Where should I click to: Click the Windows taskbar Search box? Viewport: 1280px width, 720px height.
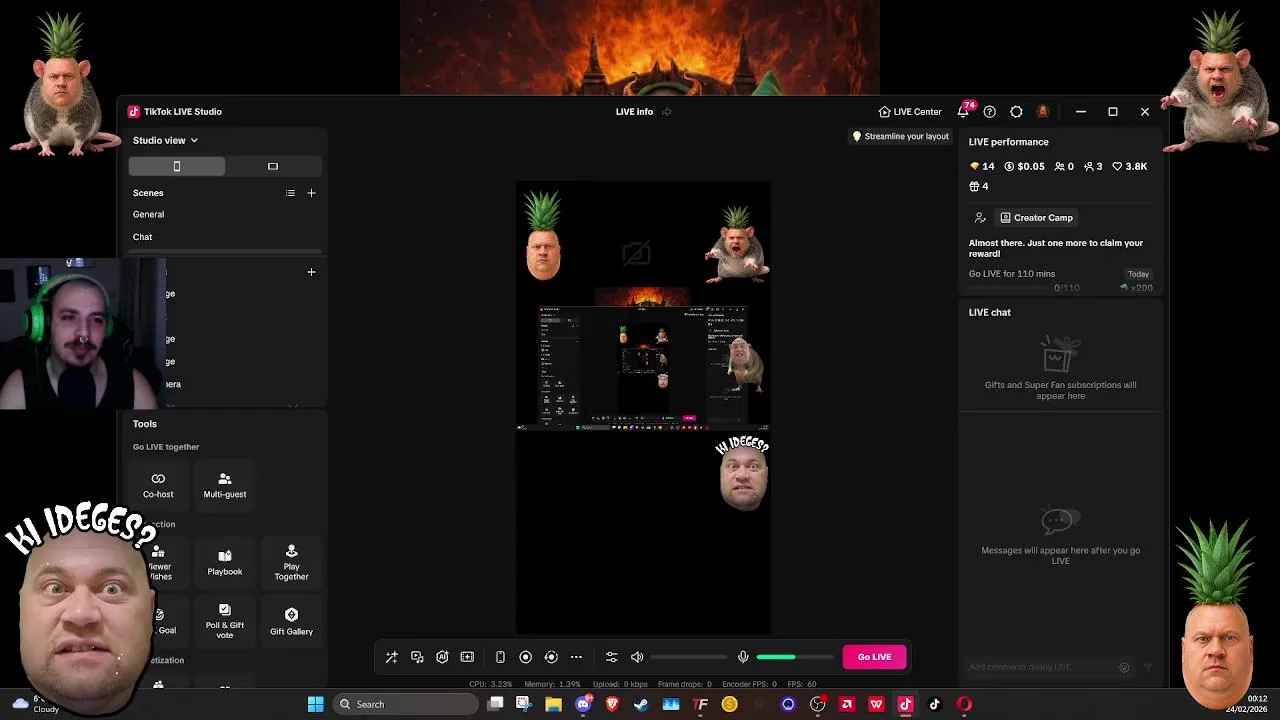406,704
